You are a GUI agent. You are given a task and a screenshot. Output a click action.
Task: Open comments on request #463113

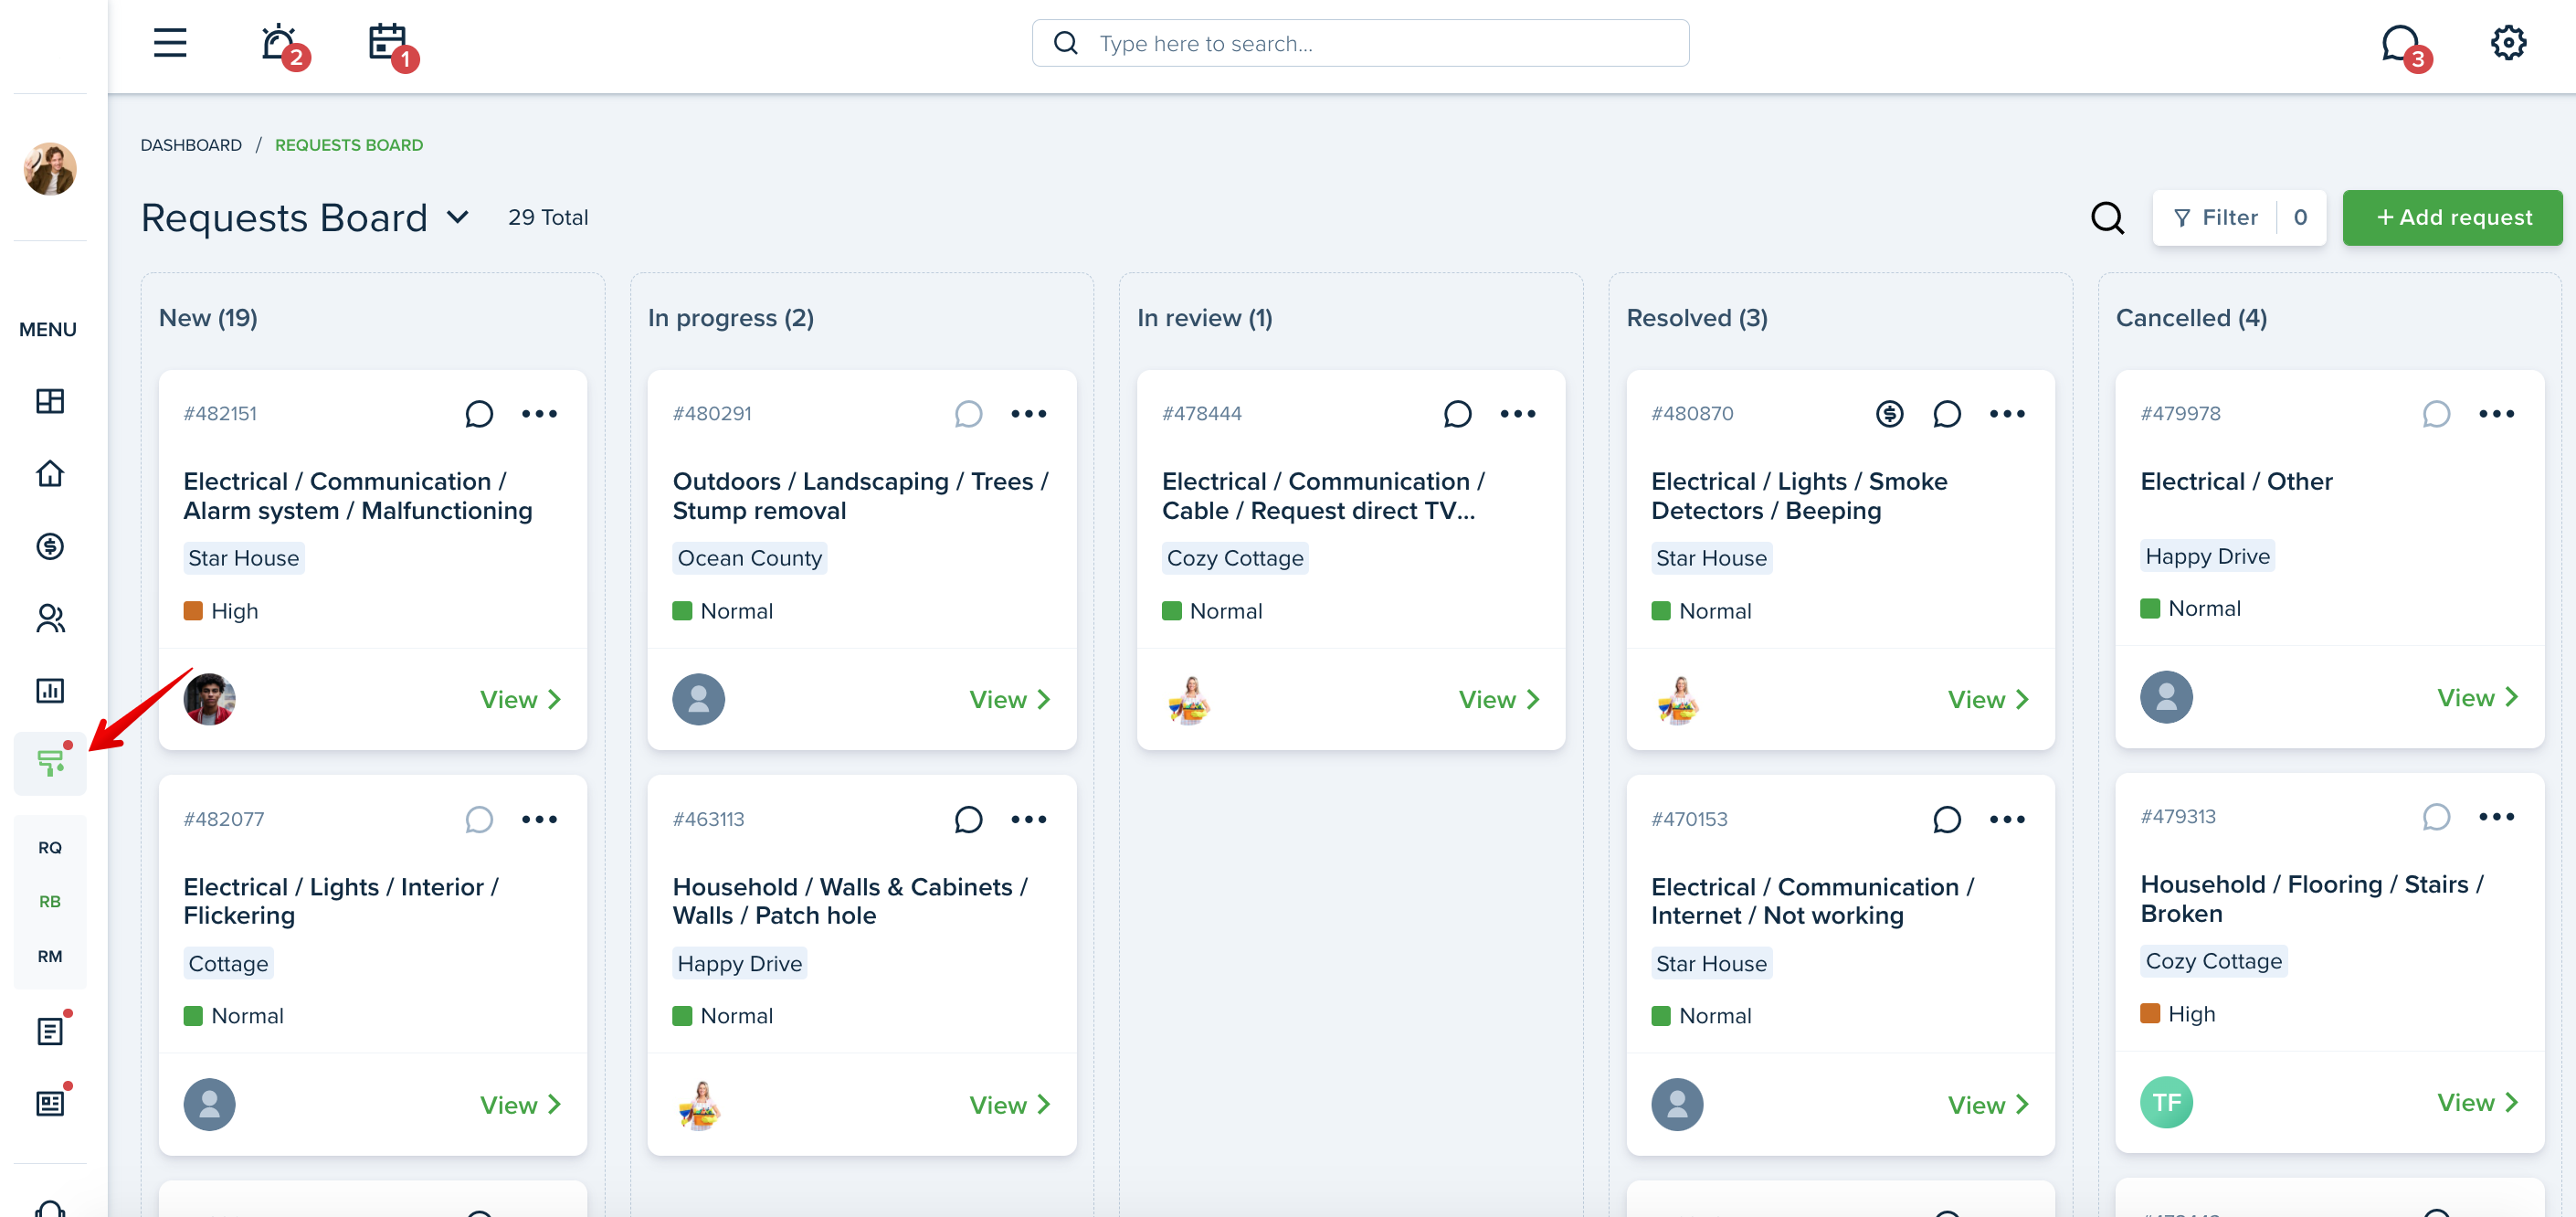pos(968,819)
